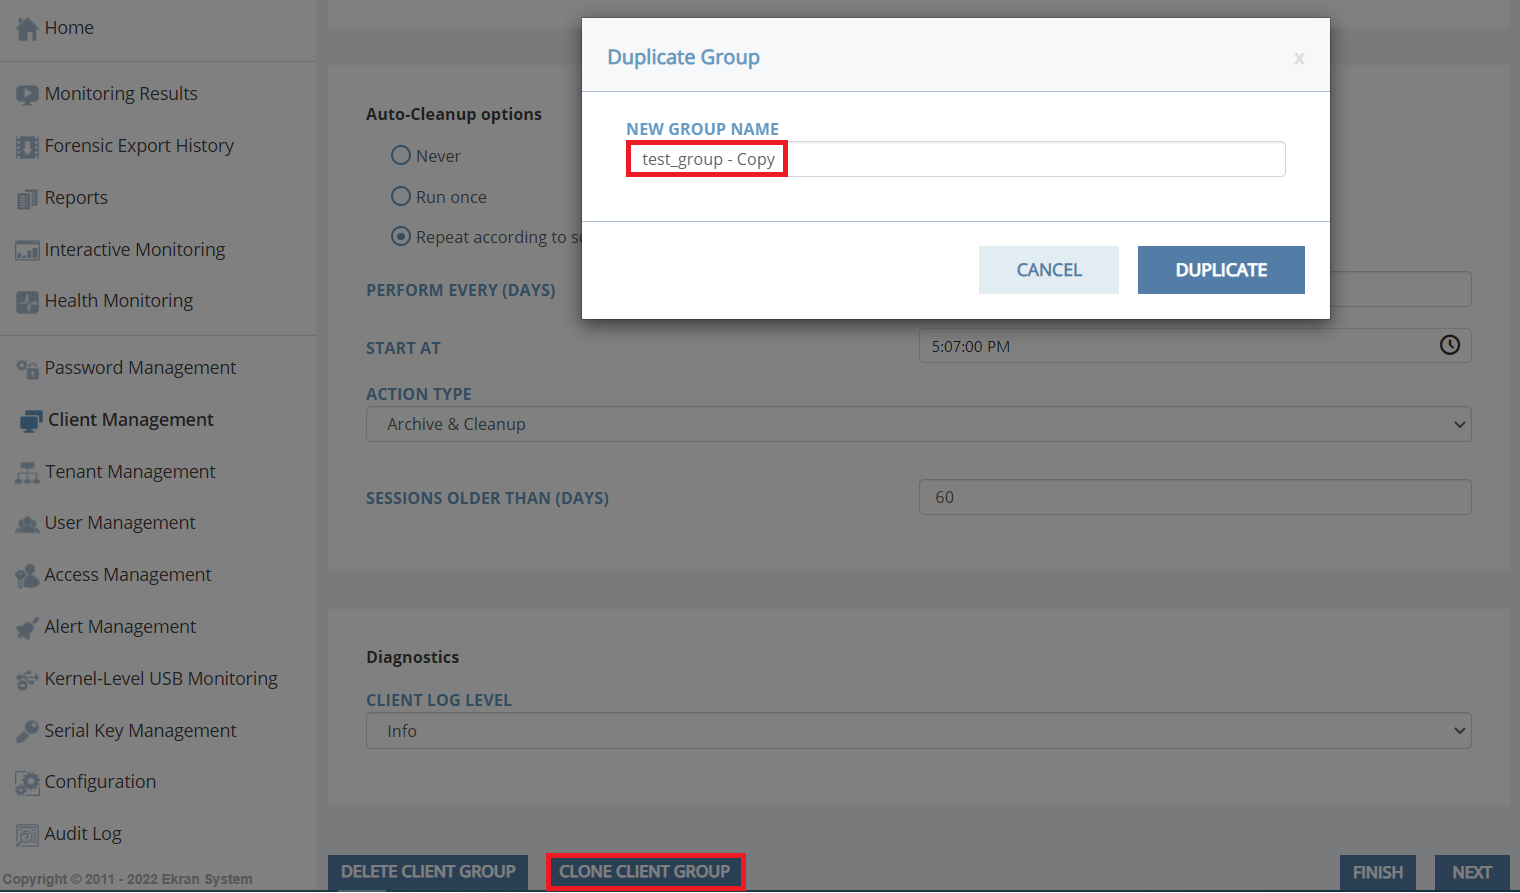Close the Duplicate Group dialog with X
The image size is (1520, 893).
click(x=1299, y=59)
